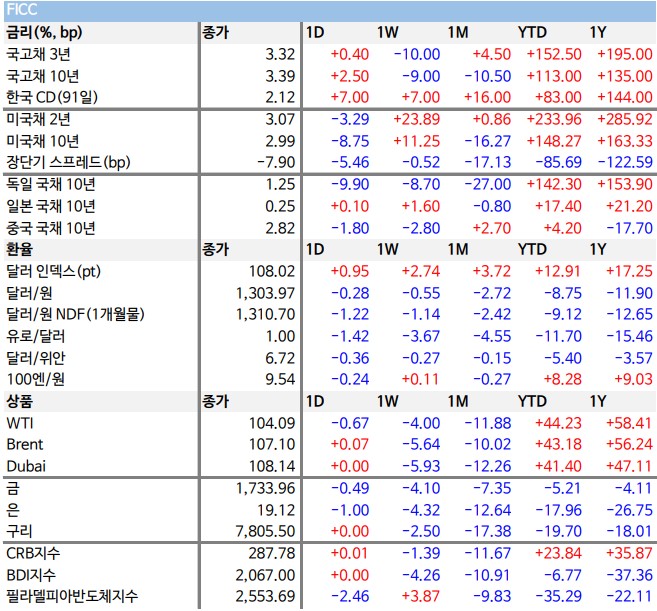
Task: Select 미국채 2년 1Y value +285.92
Action: 625,119
